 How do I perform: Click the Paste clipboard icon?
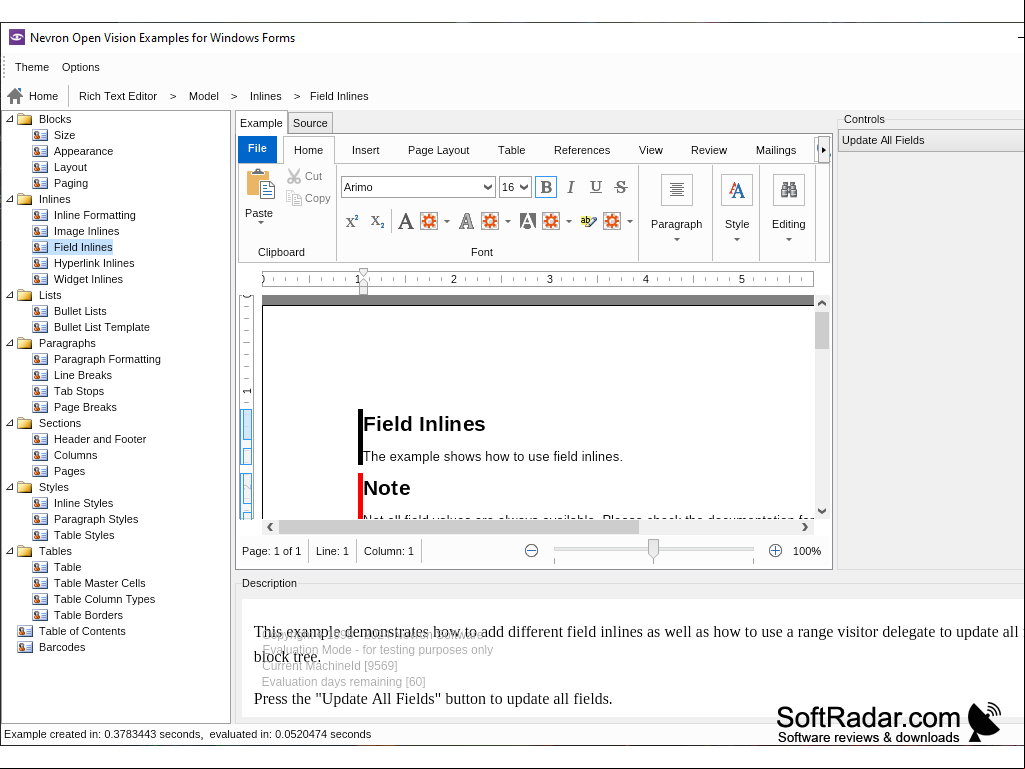[x=260, y=184]
